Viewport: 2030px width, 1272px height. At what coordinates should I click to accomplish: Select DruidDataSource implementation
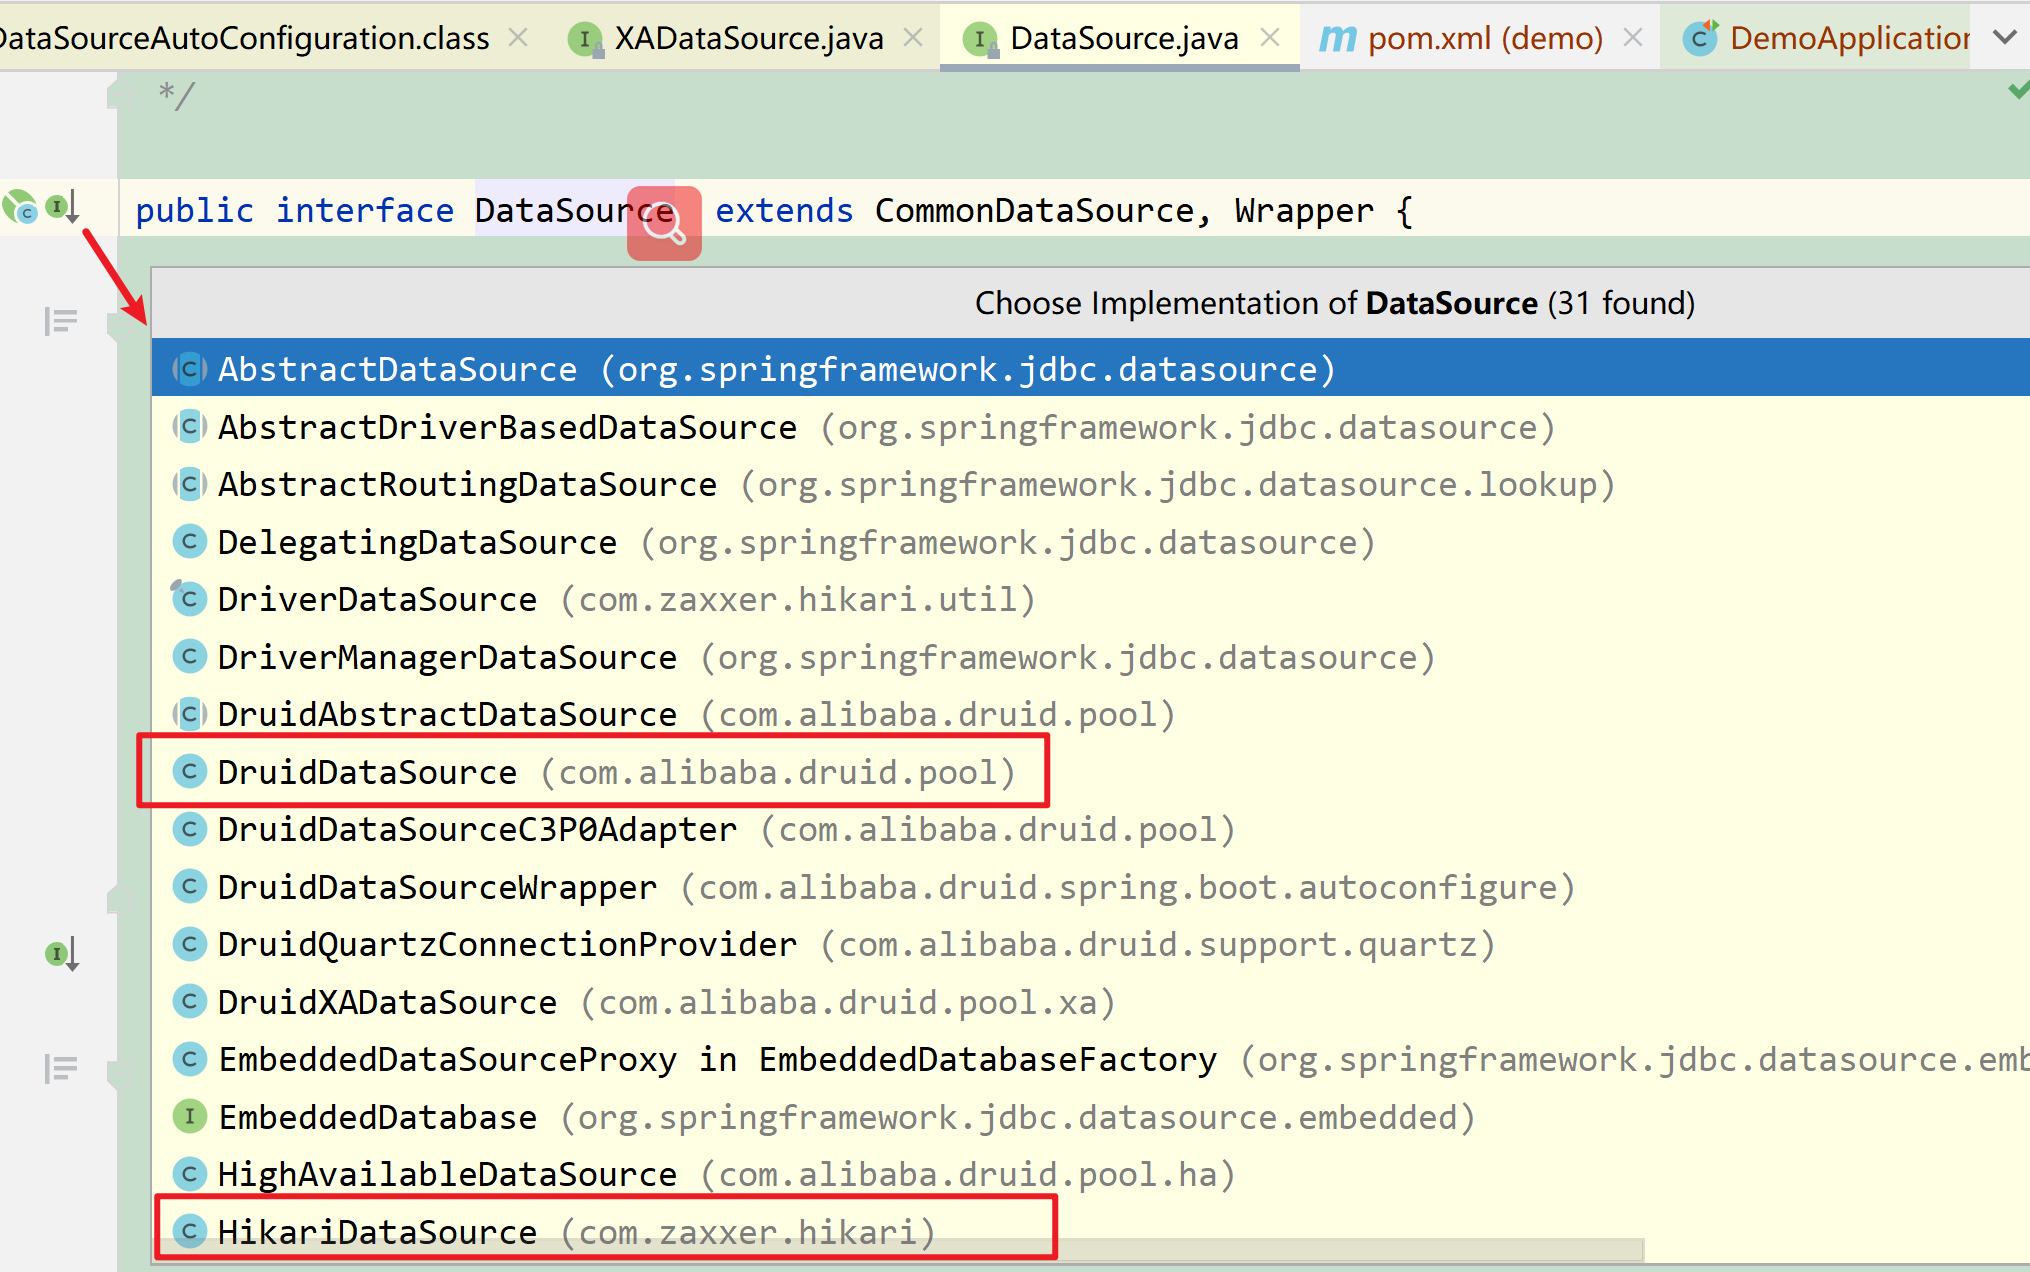[367, 772]
